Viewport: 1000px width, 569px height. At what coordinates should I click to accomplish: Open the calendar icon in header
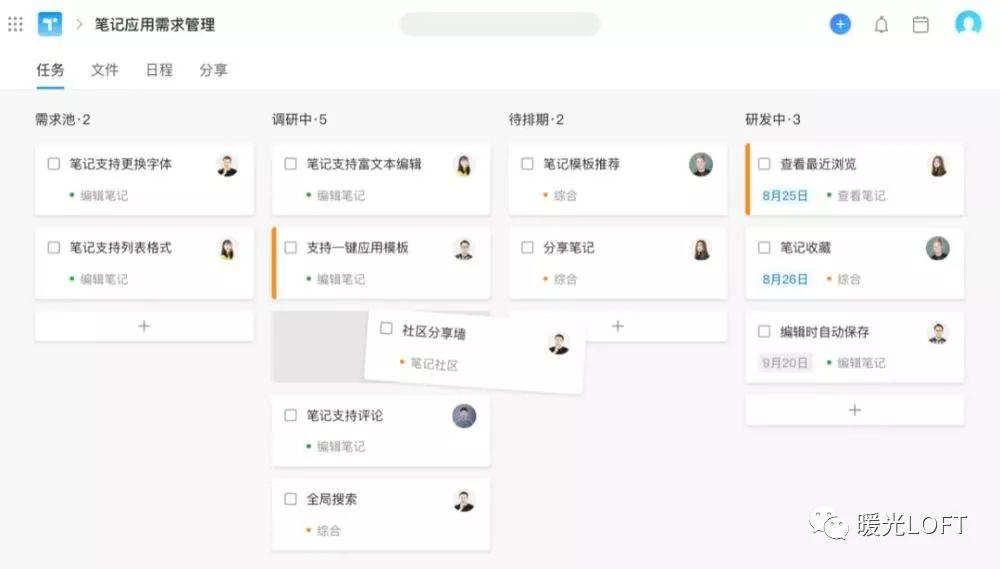point(920,25)
